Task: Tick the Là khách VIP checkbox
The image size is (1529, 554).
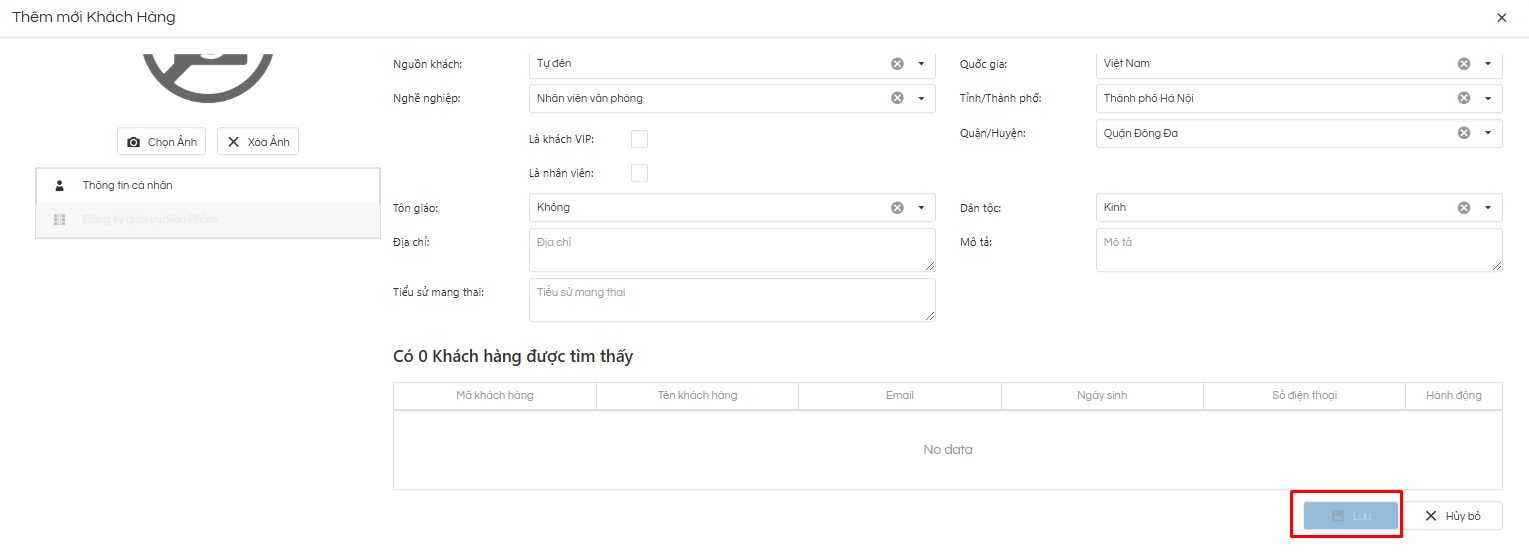Action: (639, 139)
